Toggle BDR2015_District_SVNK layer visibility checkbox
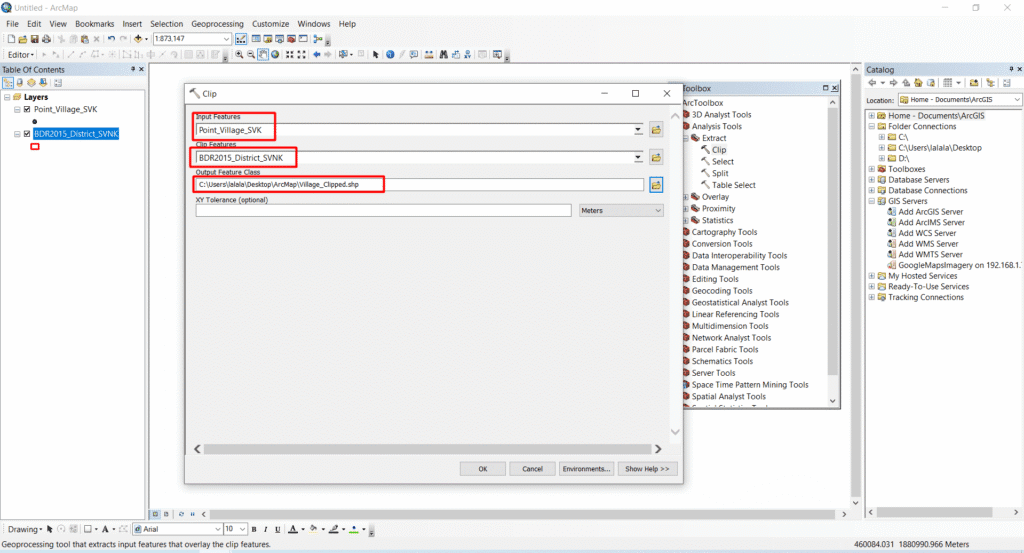This screenshot has height=553, width=1024. pyautogui.click(x=27, y=133)
